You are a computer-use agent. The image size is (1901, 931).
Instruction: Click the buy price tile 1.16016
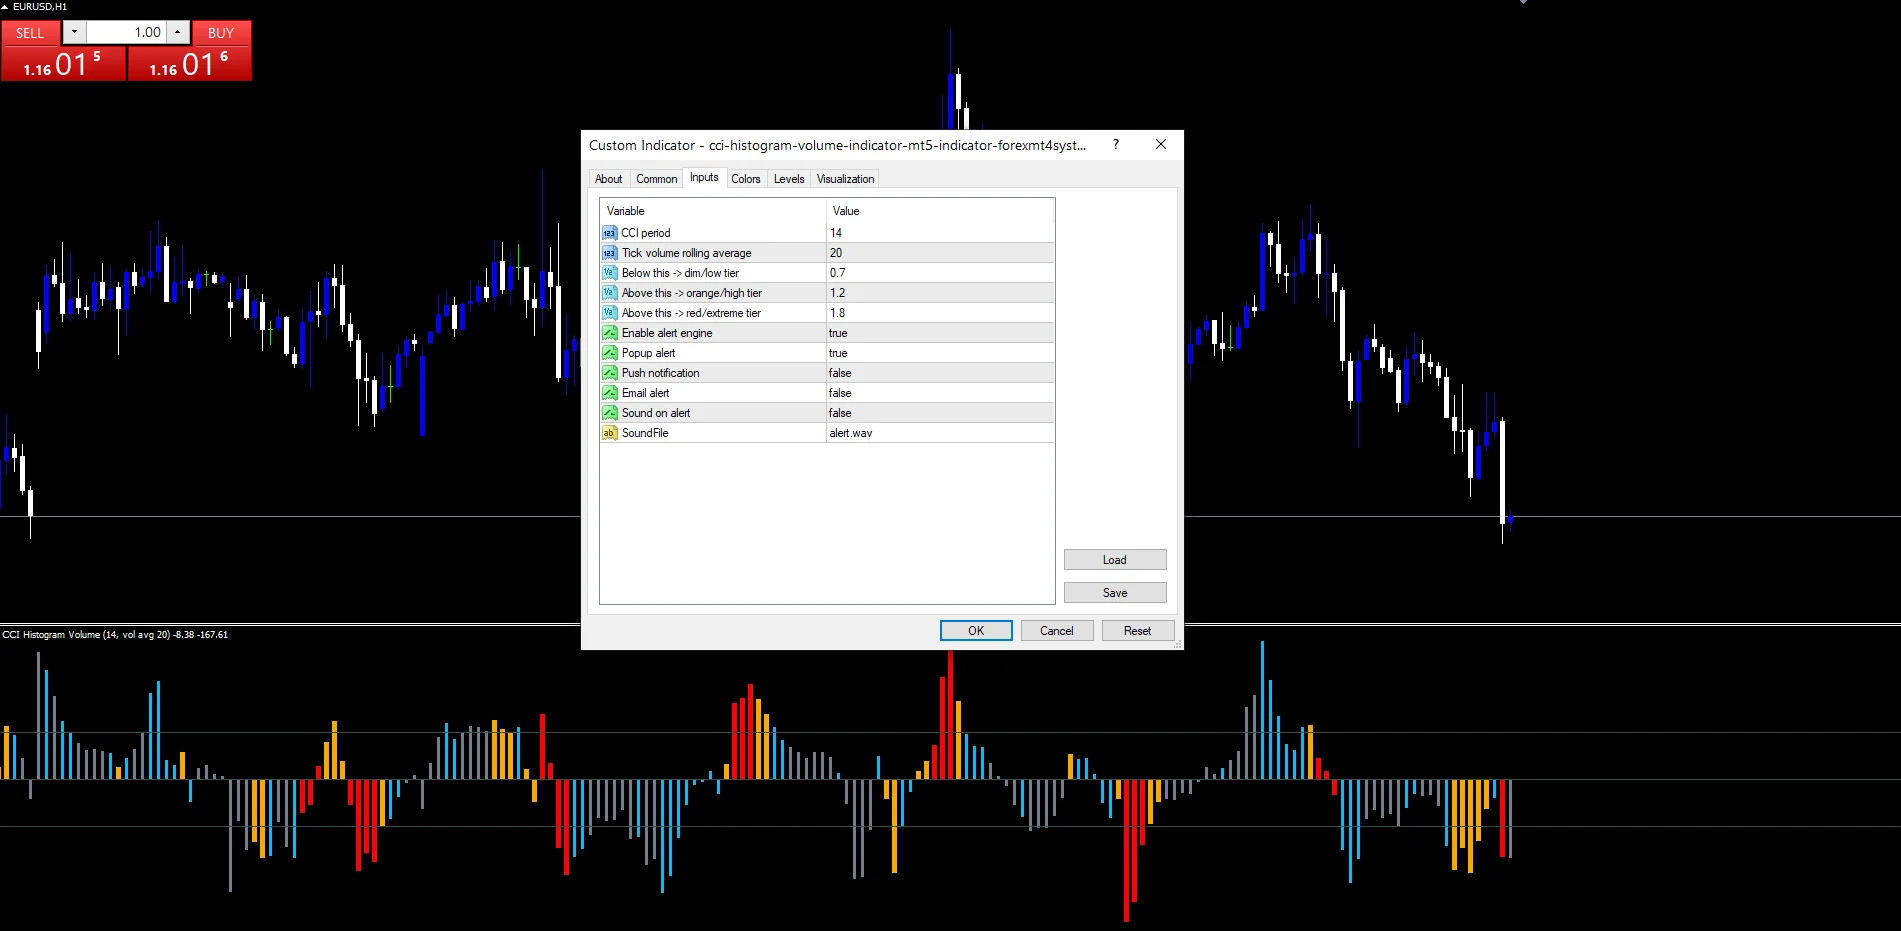coord(189,64)
